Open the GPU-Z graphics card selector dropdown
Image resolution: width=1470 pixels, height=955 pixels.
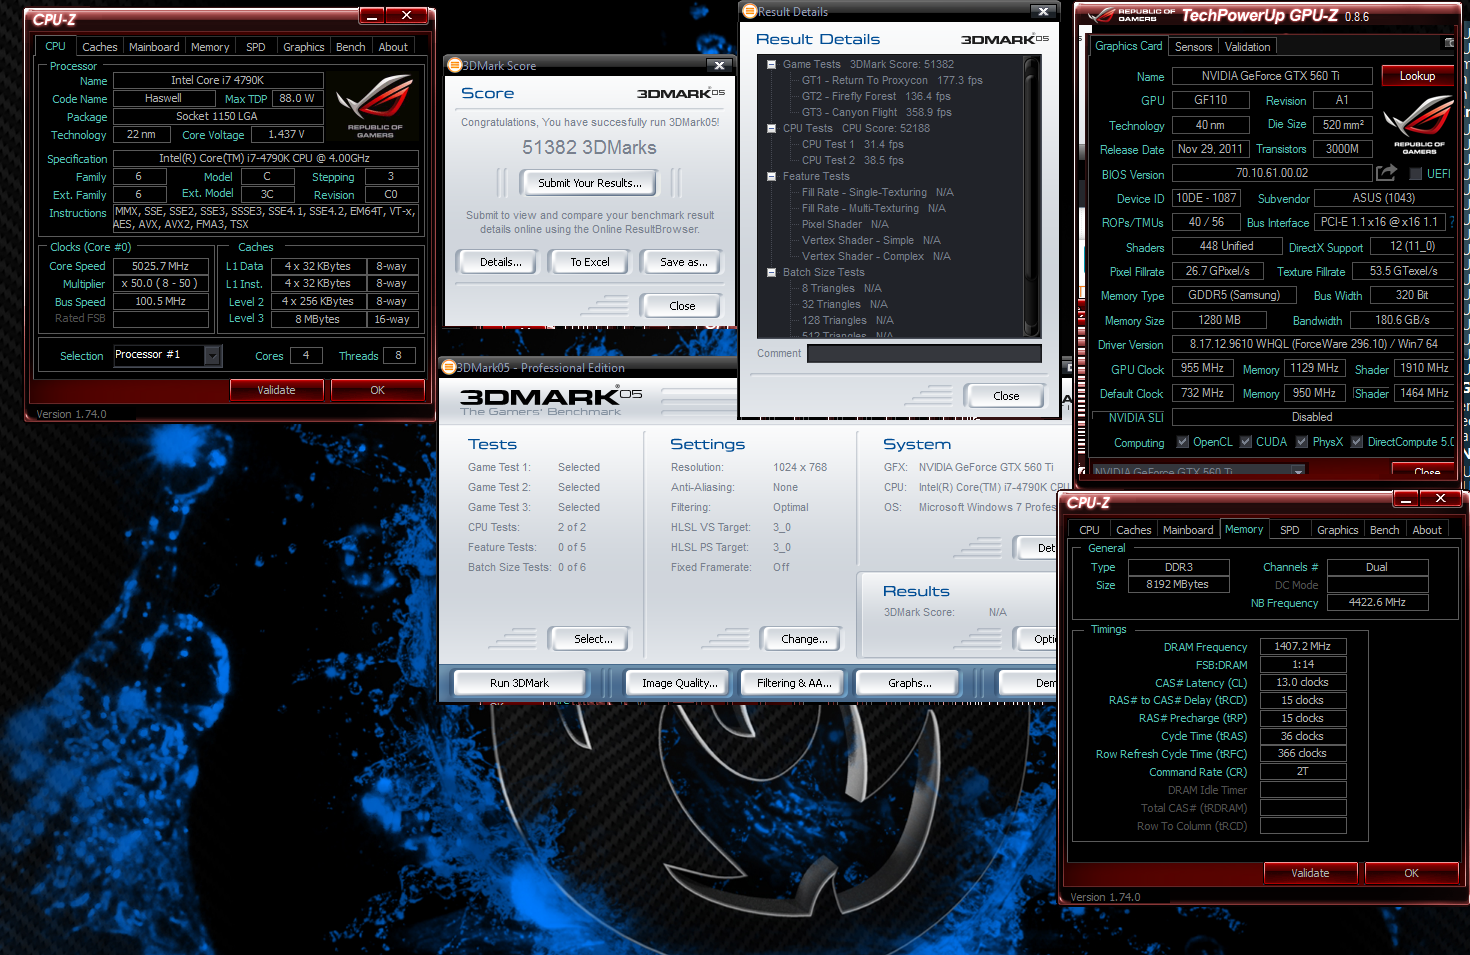click(x=1298, y=471)
